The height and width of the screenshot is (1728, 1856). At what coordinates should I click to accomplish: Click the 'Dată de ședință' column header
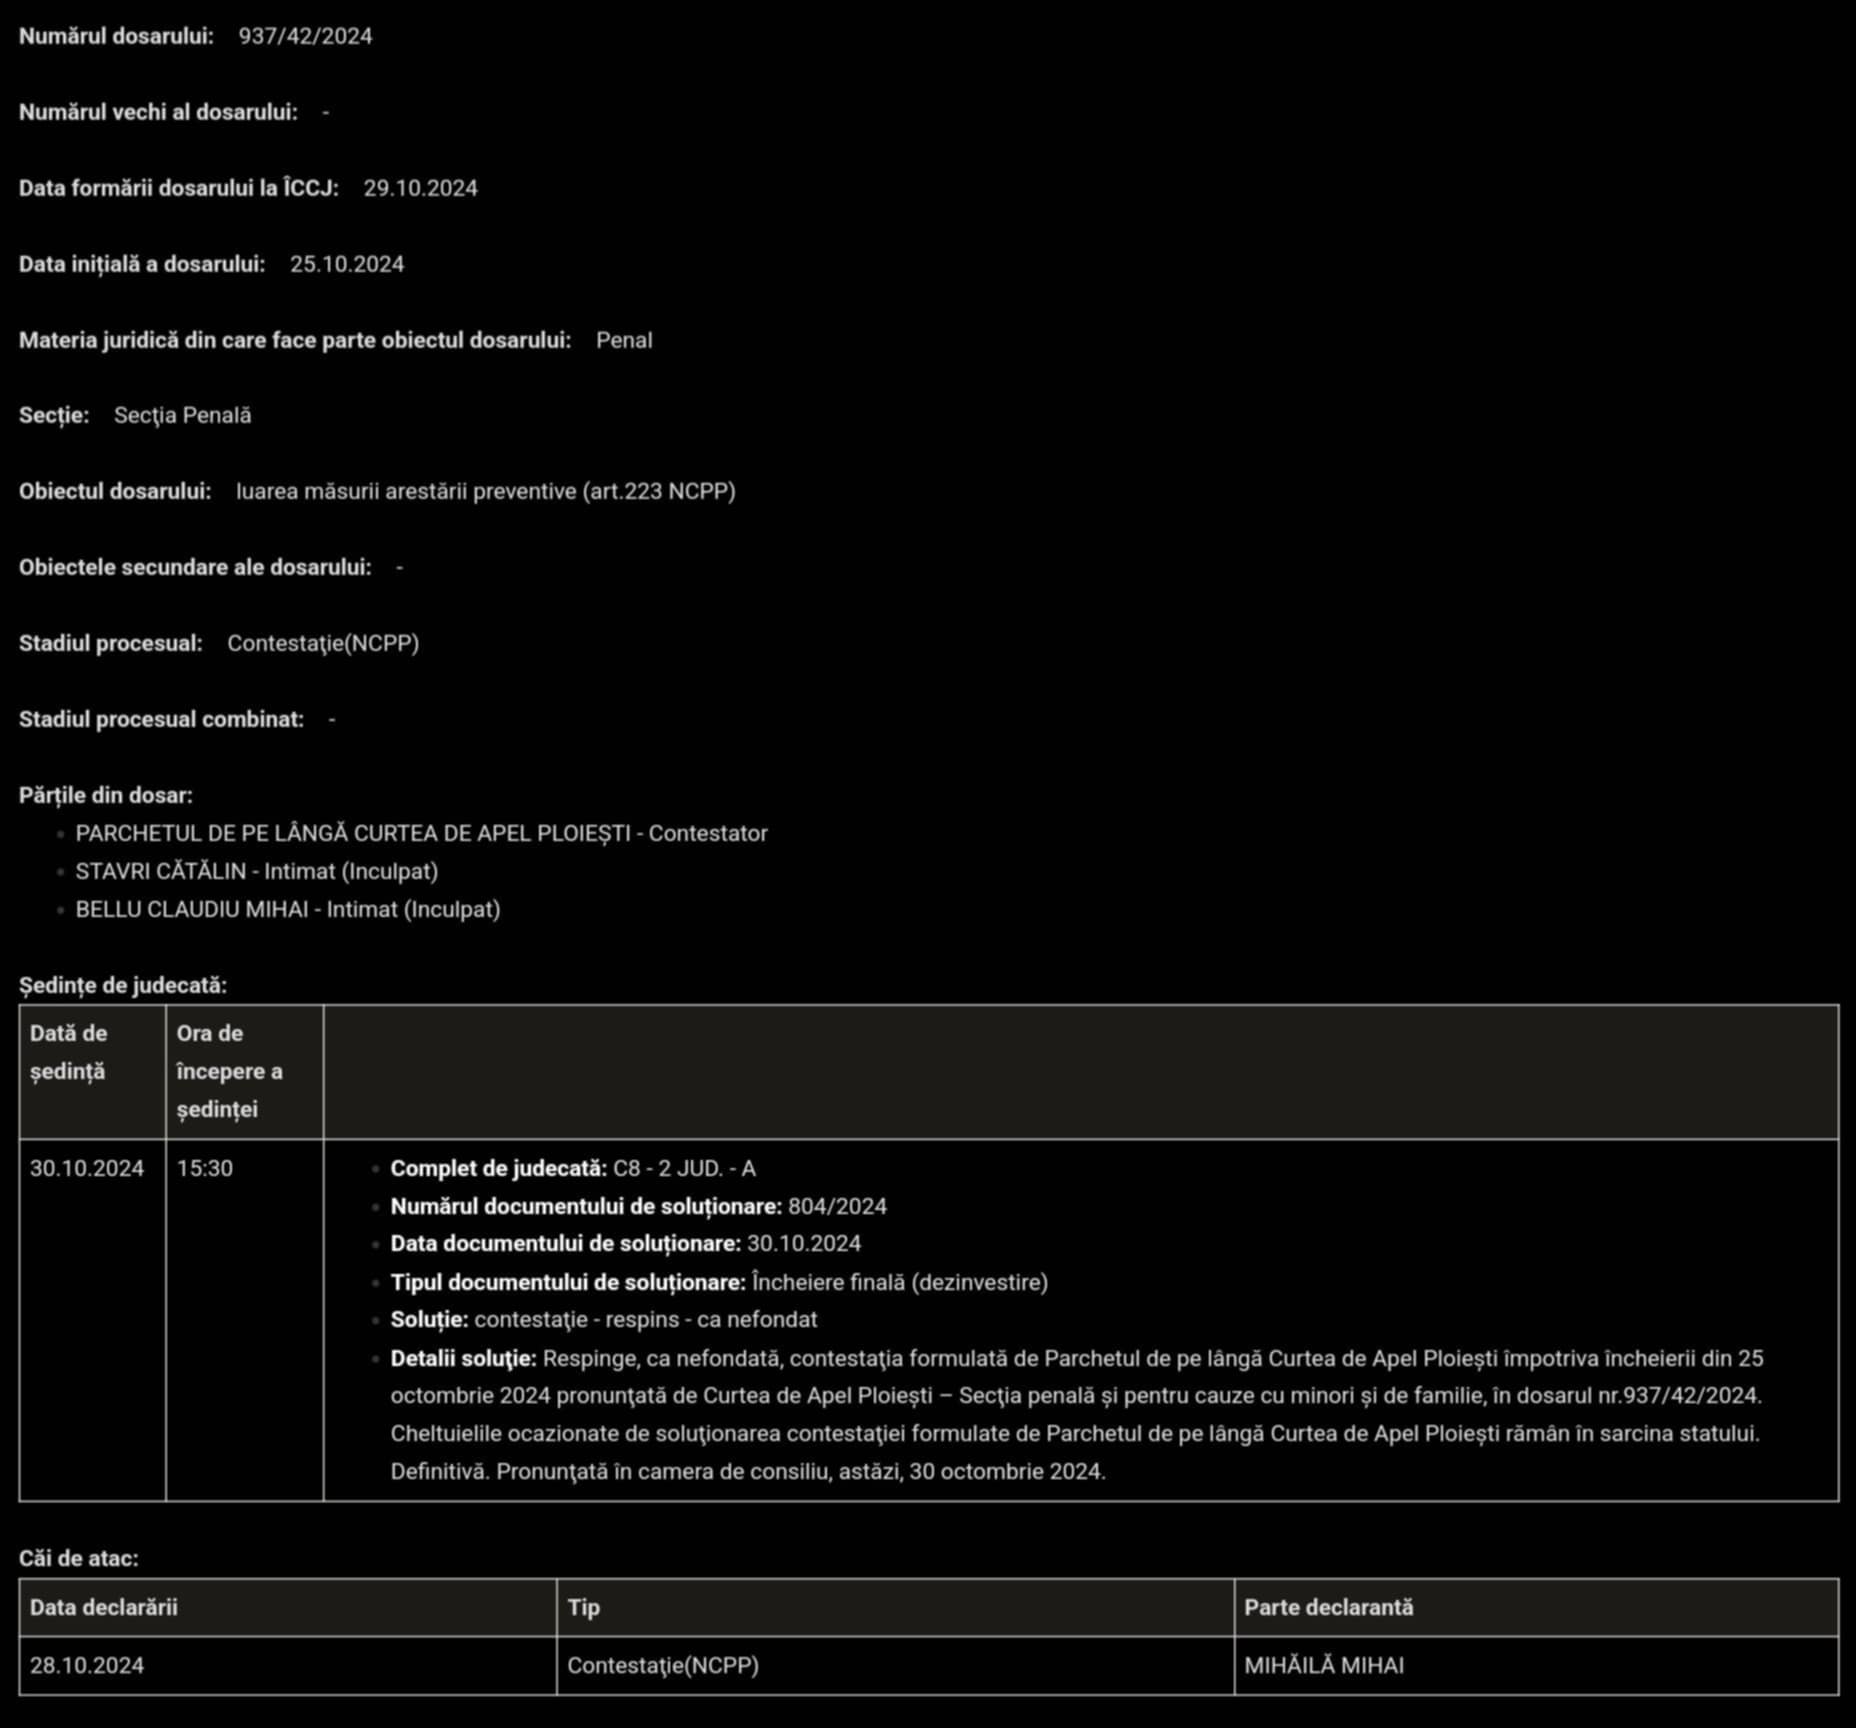pyautogui.click(x=68, y=1052)
